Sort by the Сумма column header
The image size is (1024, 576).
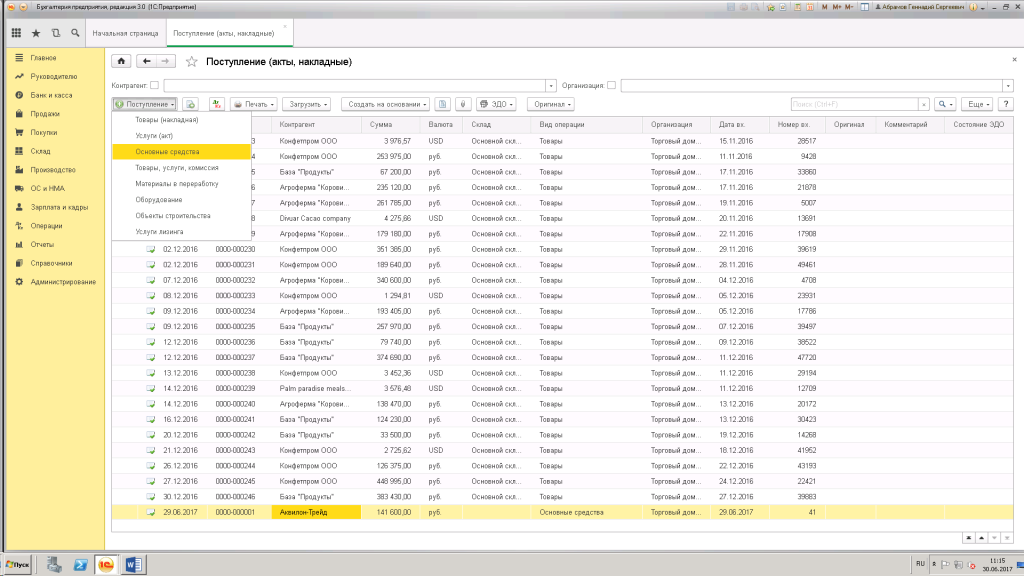(x=390, y=125)
